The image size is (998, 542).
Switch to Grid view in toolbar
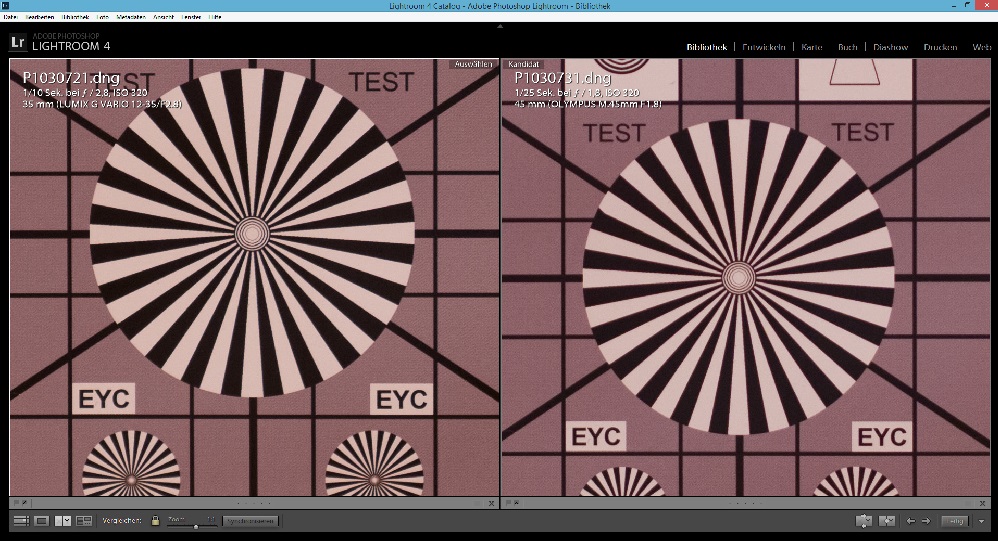(21, 521)
